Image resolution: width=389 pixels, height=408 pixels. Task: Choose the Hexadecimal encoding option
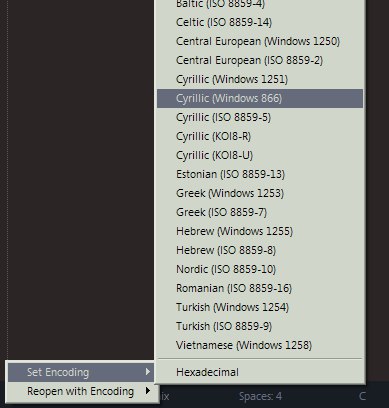point(260,372)
